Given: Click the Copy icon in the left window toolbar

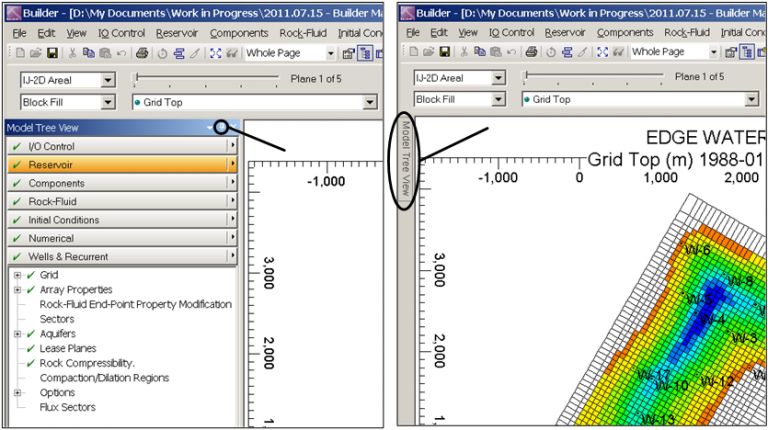Looking at the screenshot, I should (89, 52).
